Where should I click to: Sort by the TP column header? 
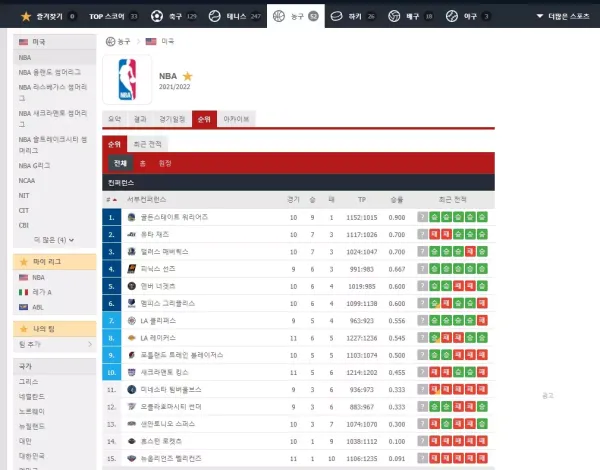362,200
